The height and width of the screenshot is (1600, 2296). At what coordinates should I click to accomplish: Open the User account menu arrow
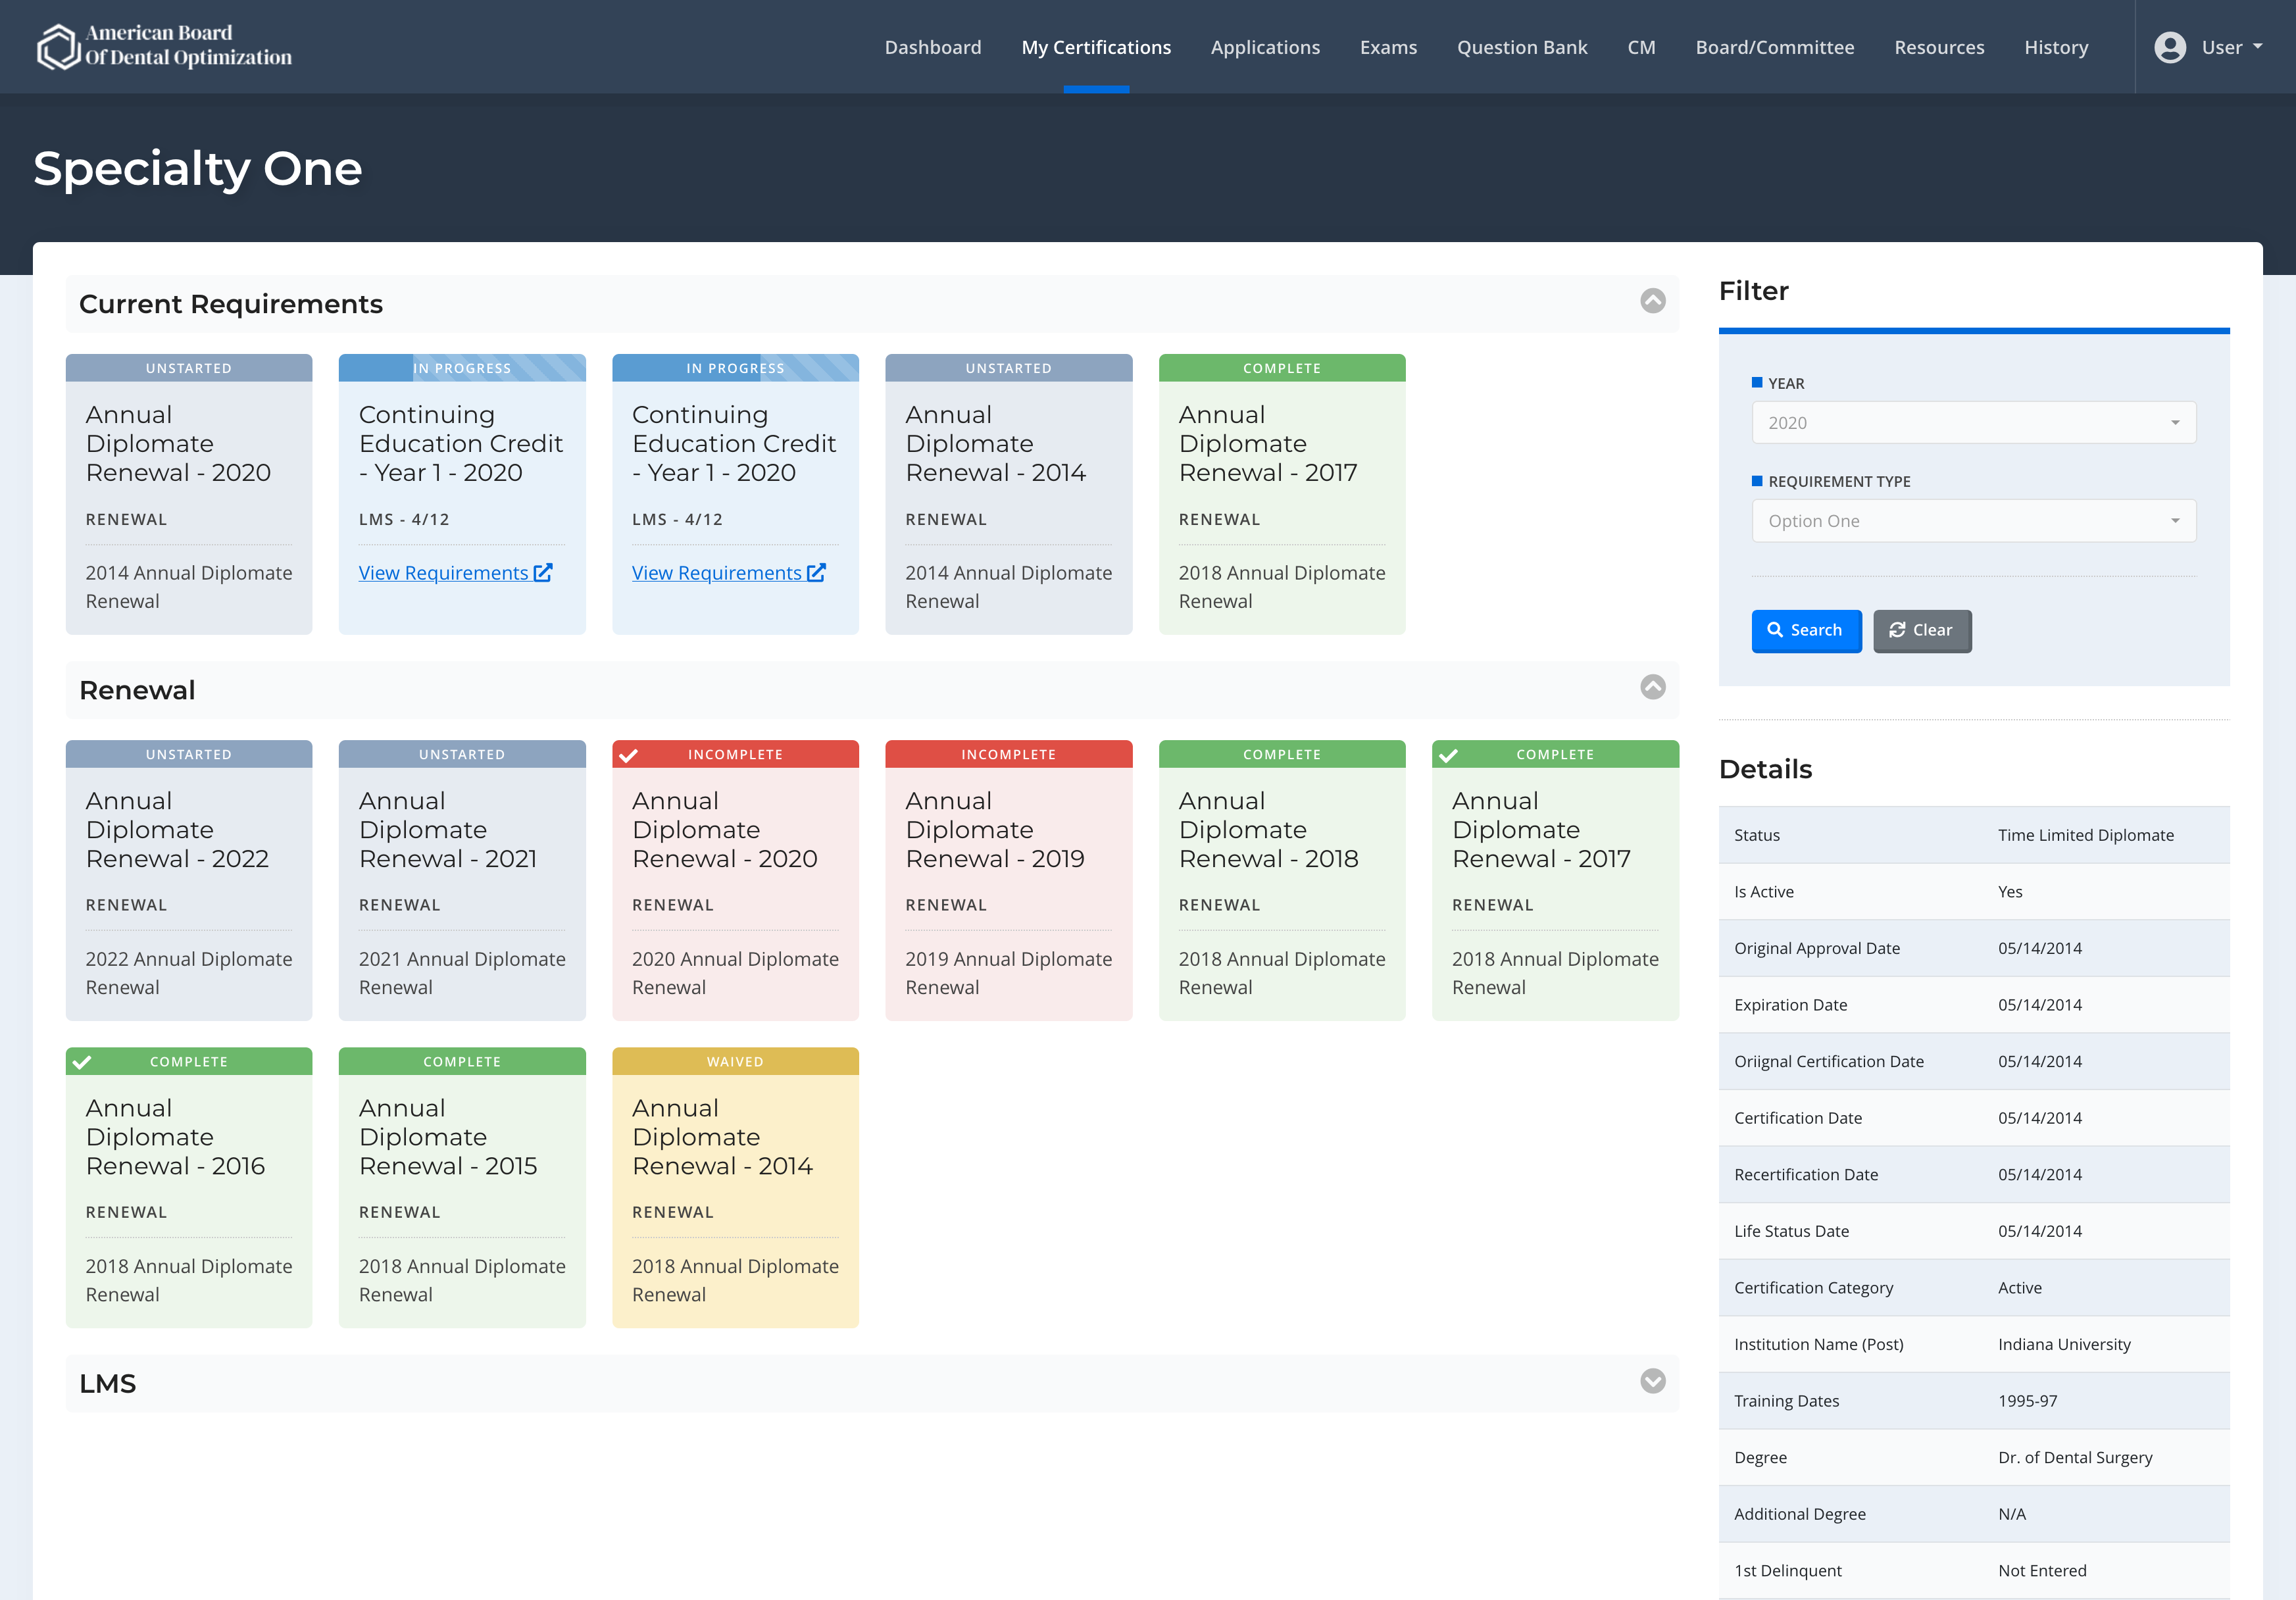[x=2257, y=47]
